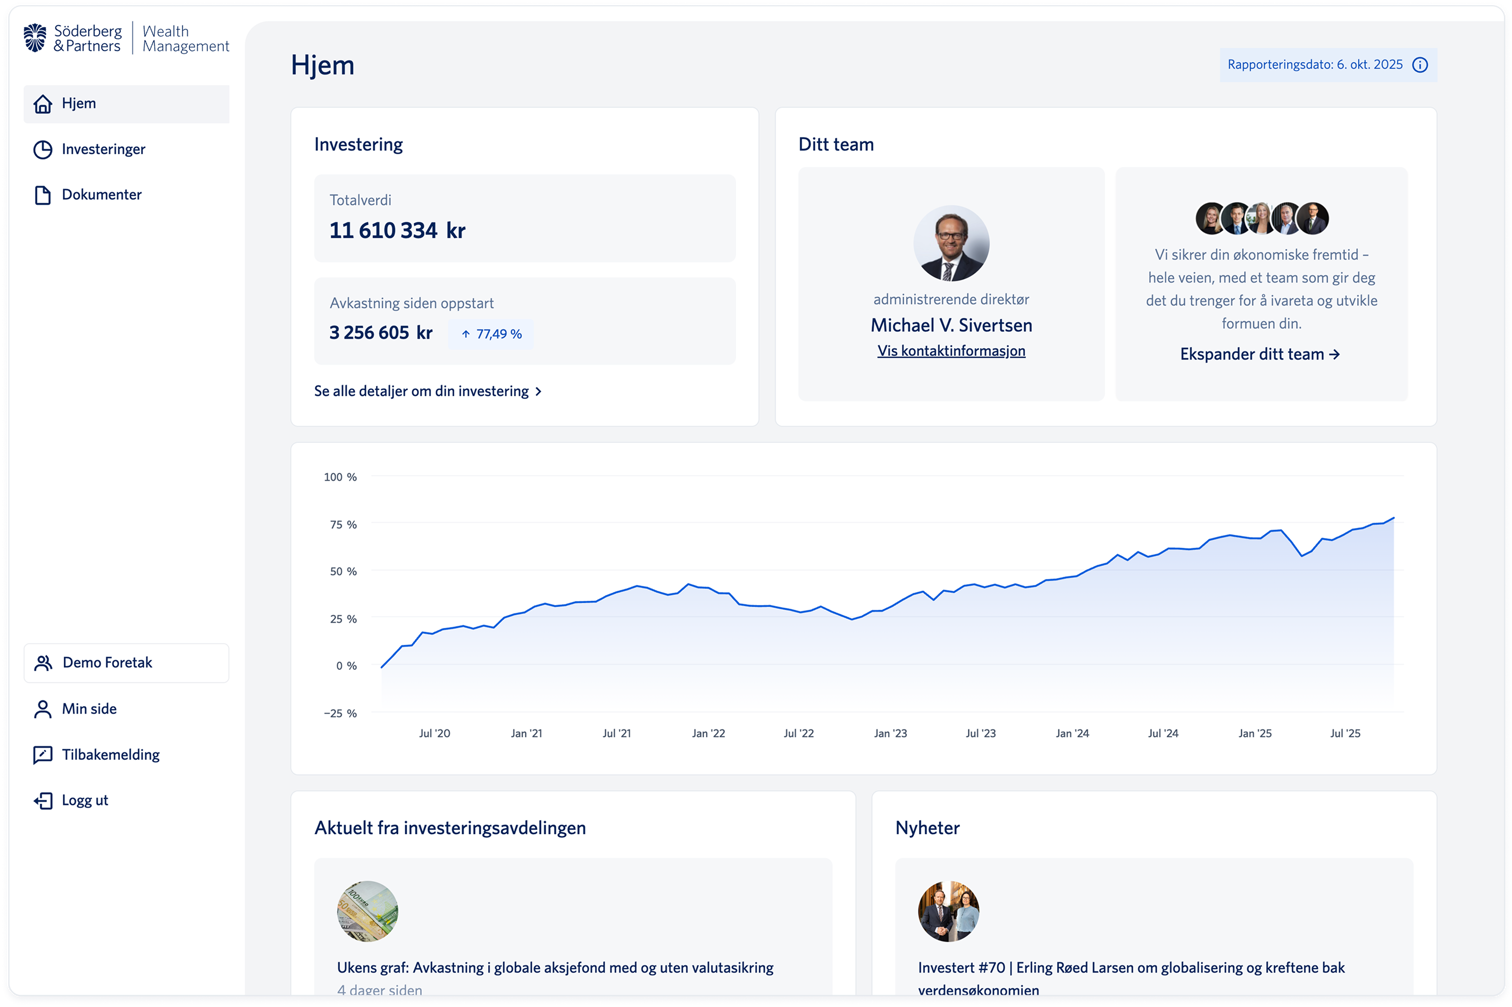Open Se alle detaljer om din investering
The image size is (1512, 1007).
coord(427,391)
